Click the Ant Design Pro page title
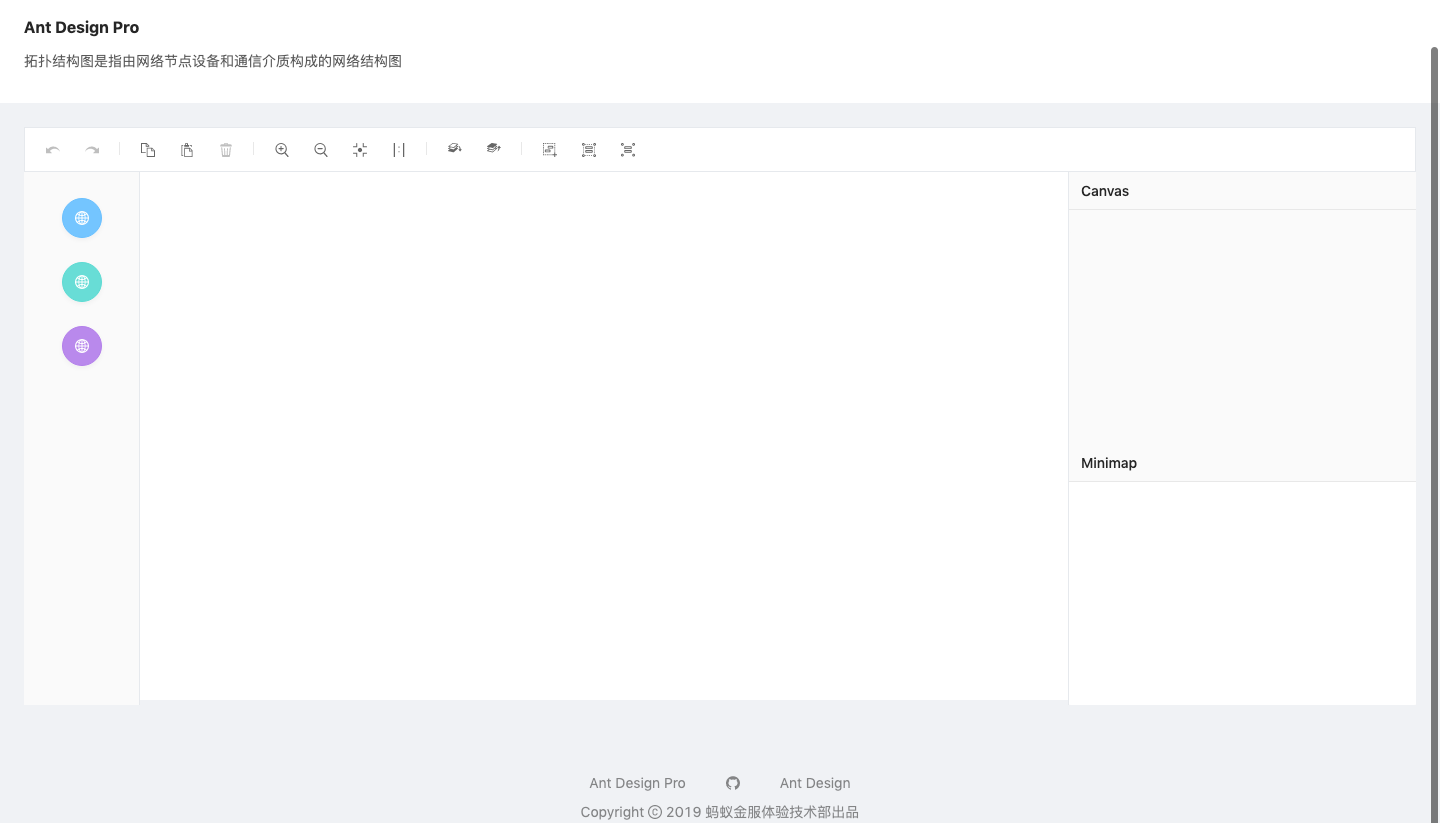 (x=82, y=28)
